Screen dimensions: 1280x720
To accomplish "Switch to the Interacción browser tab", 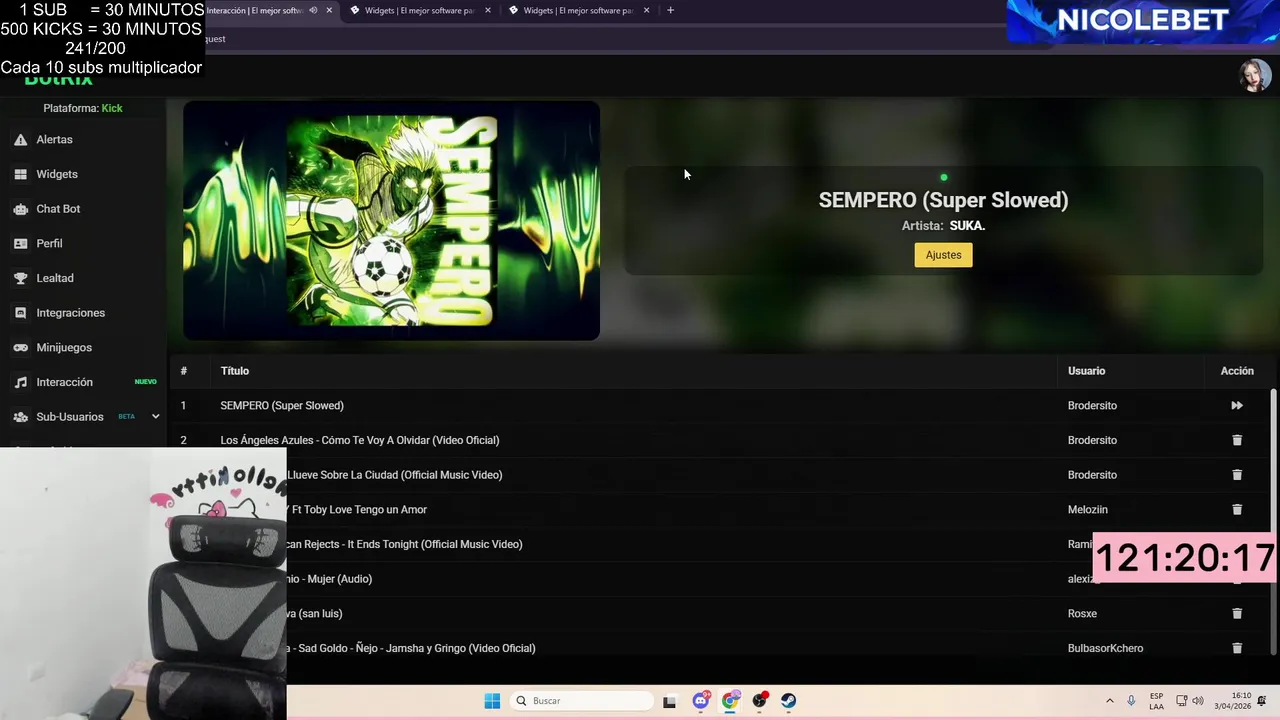I will click(x=254, y=10).
